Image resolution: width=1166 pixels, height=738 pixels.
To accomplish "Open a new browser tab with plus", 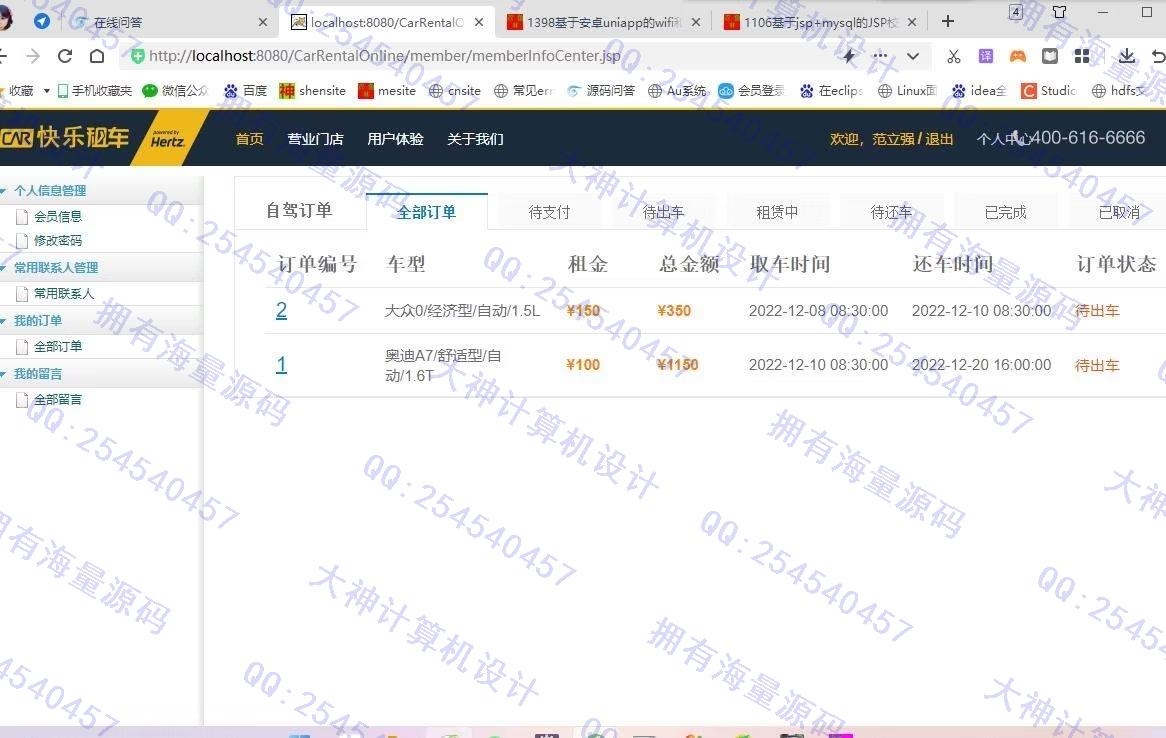I will pos(947,22).
